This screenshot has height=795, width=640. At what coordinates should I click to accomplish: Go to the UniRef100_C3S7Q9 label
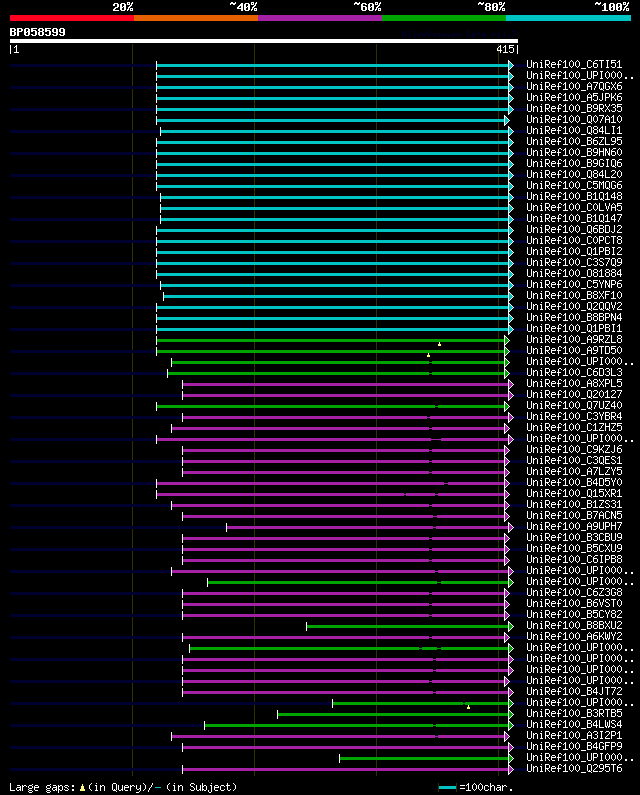[x=574, y=262]
